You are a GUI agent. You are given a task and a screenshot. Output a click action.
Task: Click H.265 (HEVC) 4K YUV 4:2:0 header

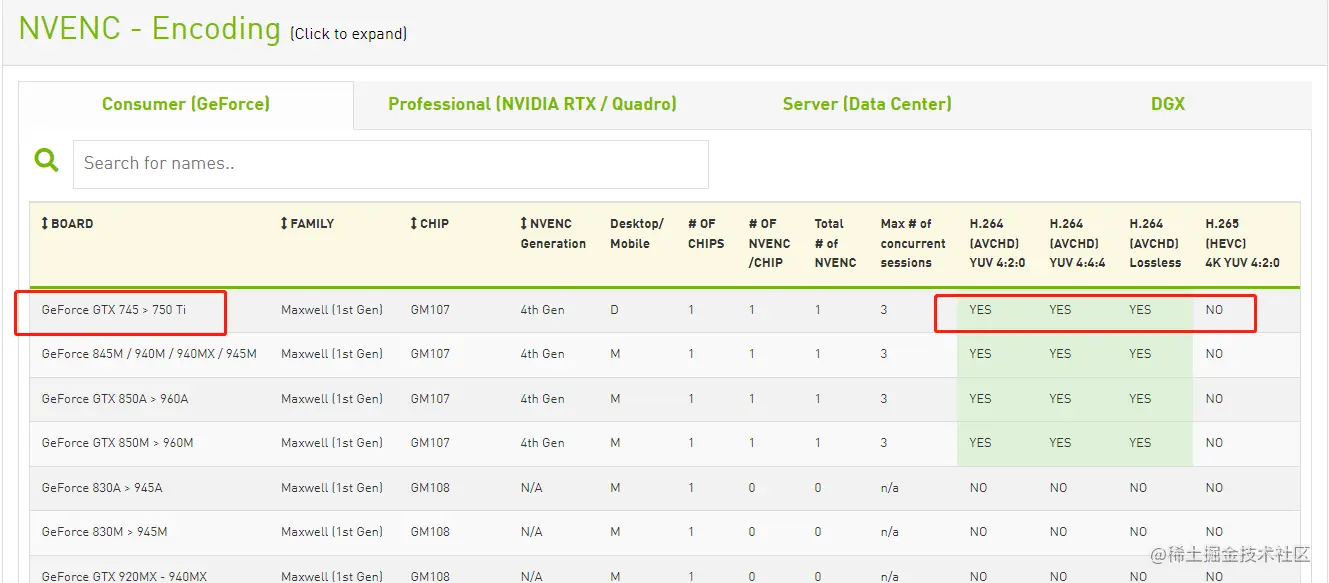tap(1242, 243)
